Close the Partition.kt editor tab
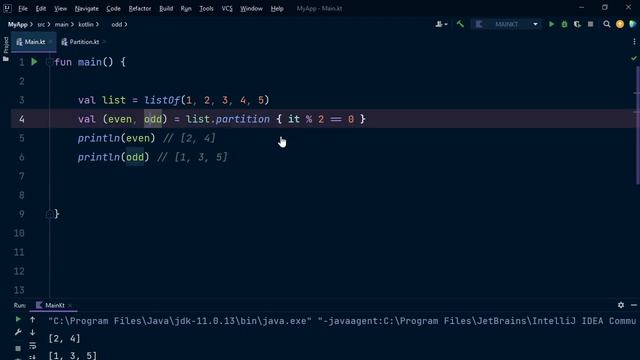Viewport: 640px width, 360px height. (x=104, y=42)
